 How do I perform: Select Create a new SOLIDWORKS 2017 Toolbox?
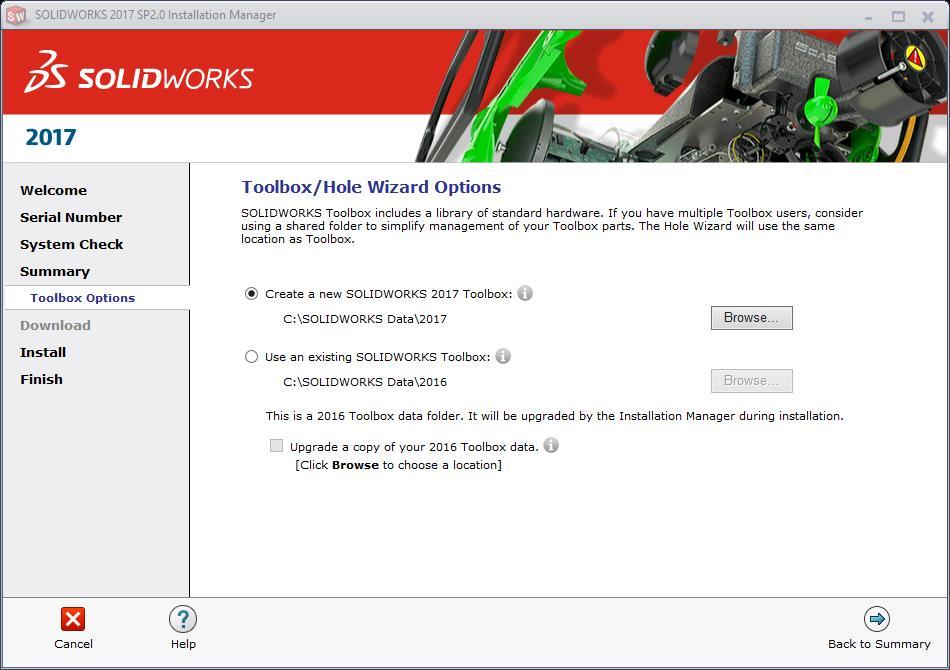click(251, 294)
